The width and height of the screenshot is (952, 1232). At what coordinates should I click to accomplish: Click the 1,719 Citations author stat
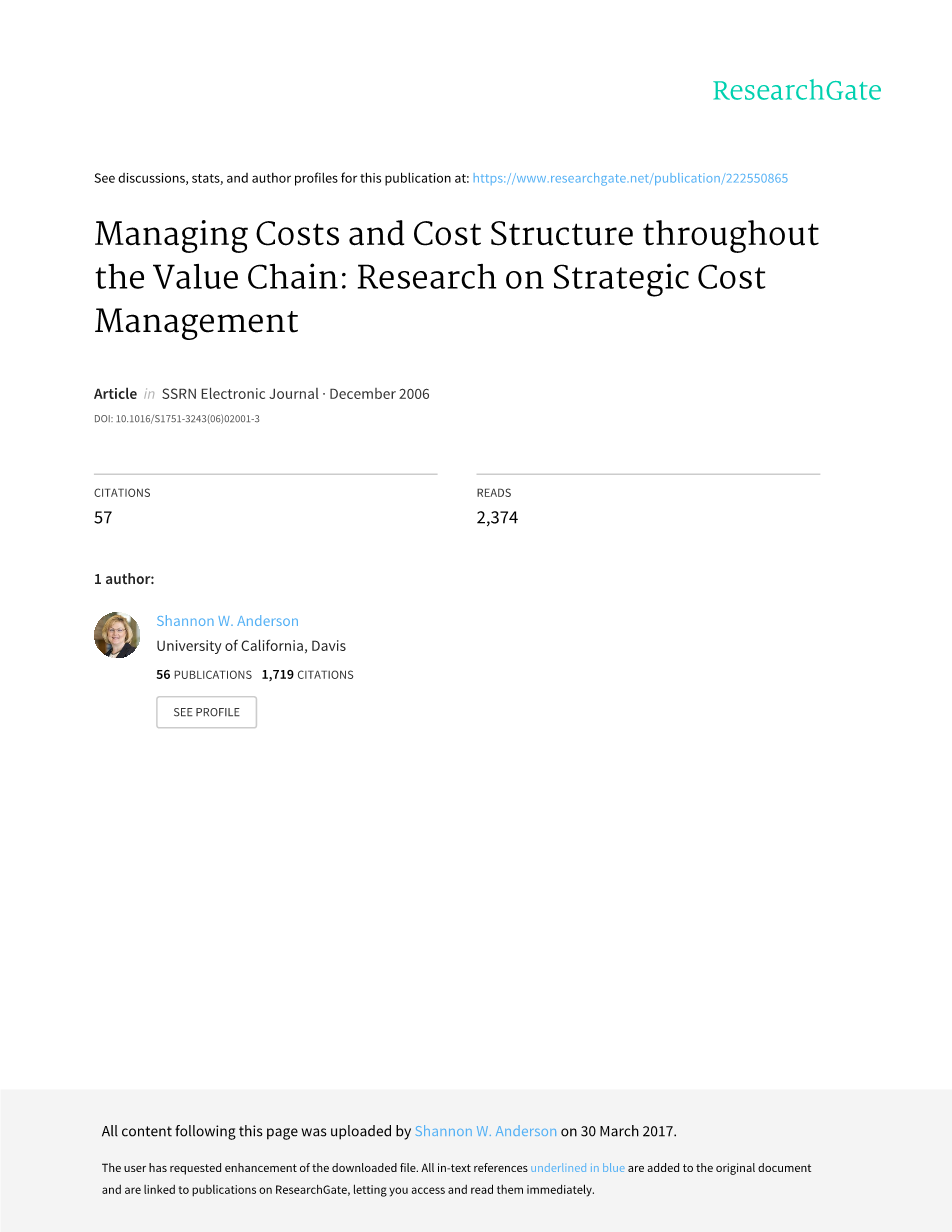(x=307, y=675)
